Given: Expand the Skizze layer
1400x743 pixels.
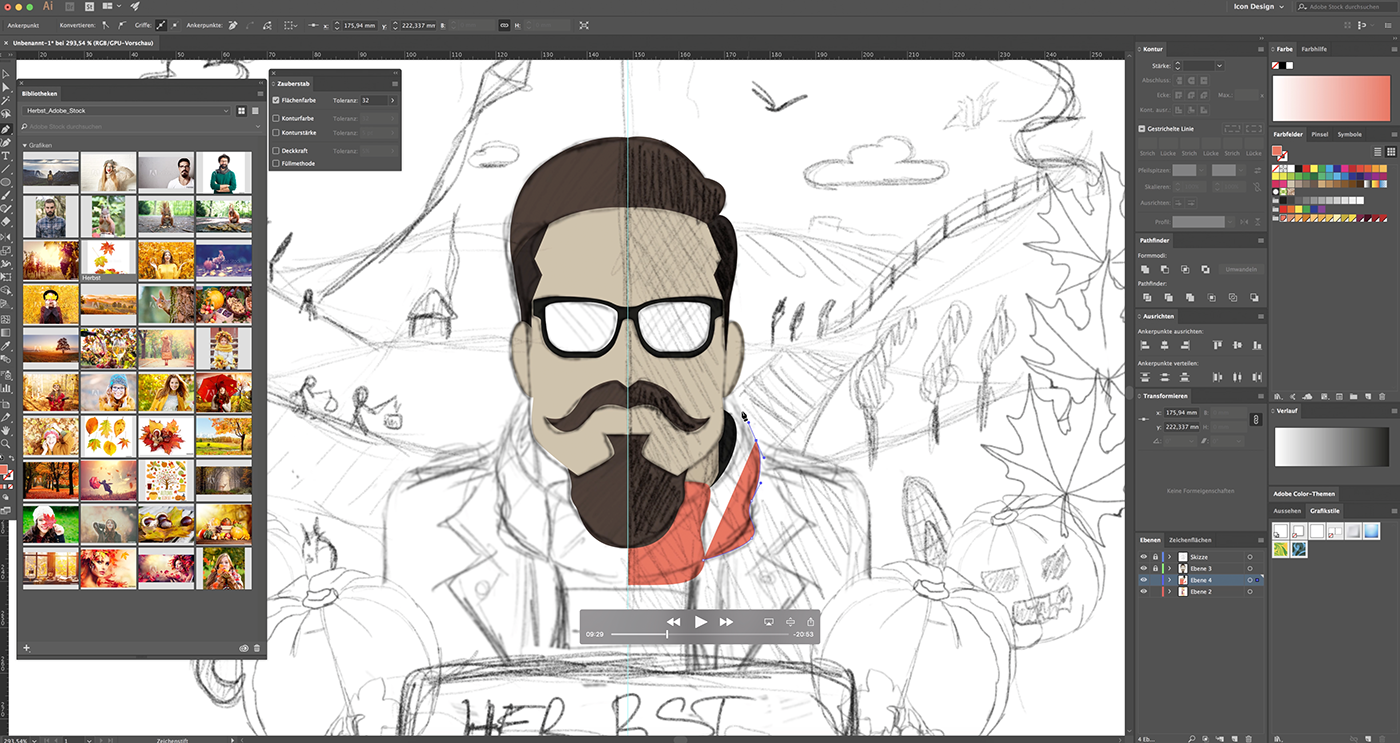Looking at the screenshot, I should tap(1169, 556).
